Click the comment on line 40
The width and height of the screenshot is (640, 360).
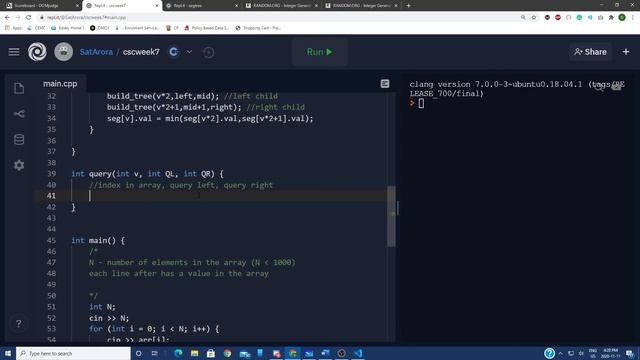[x=181, y=185]
